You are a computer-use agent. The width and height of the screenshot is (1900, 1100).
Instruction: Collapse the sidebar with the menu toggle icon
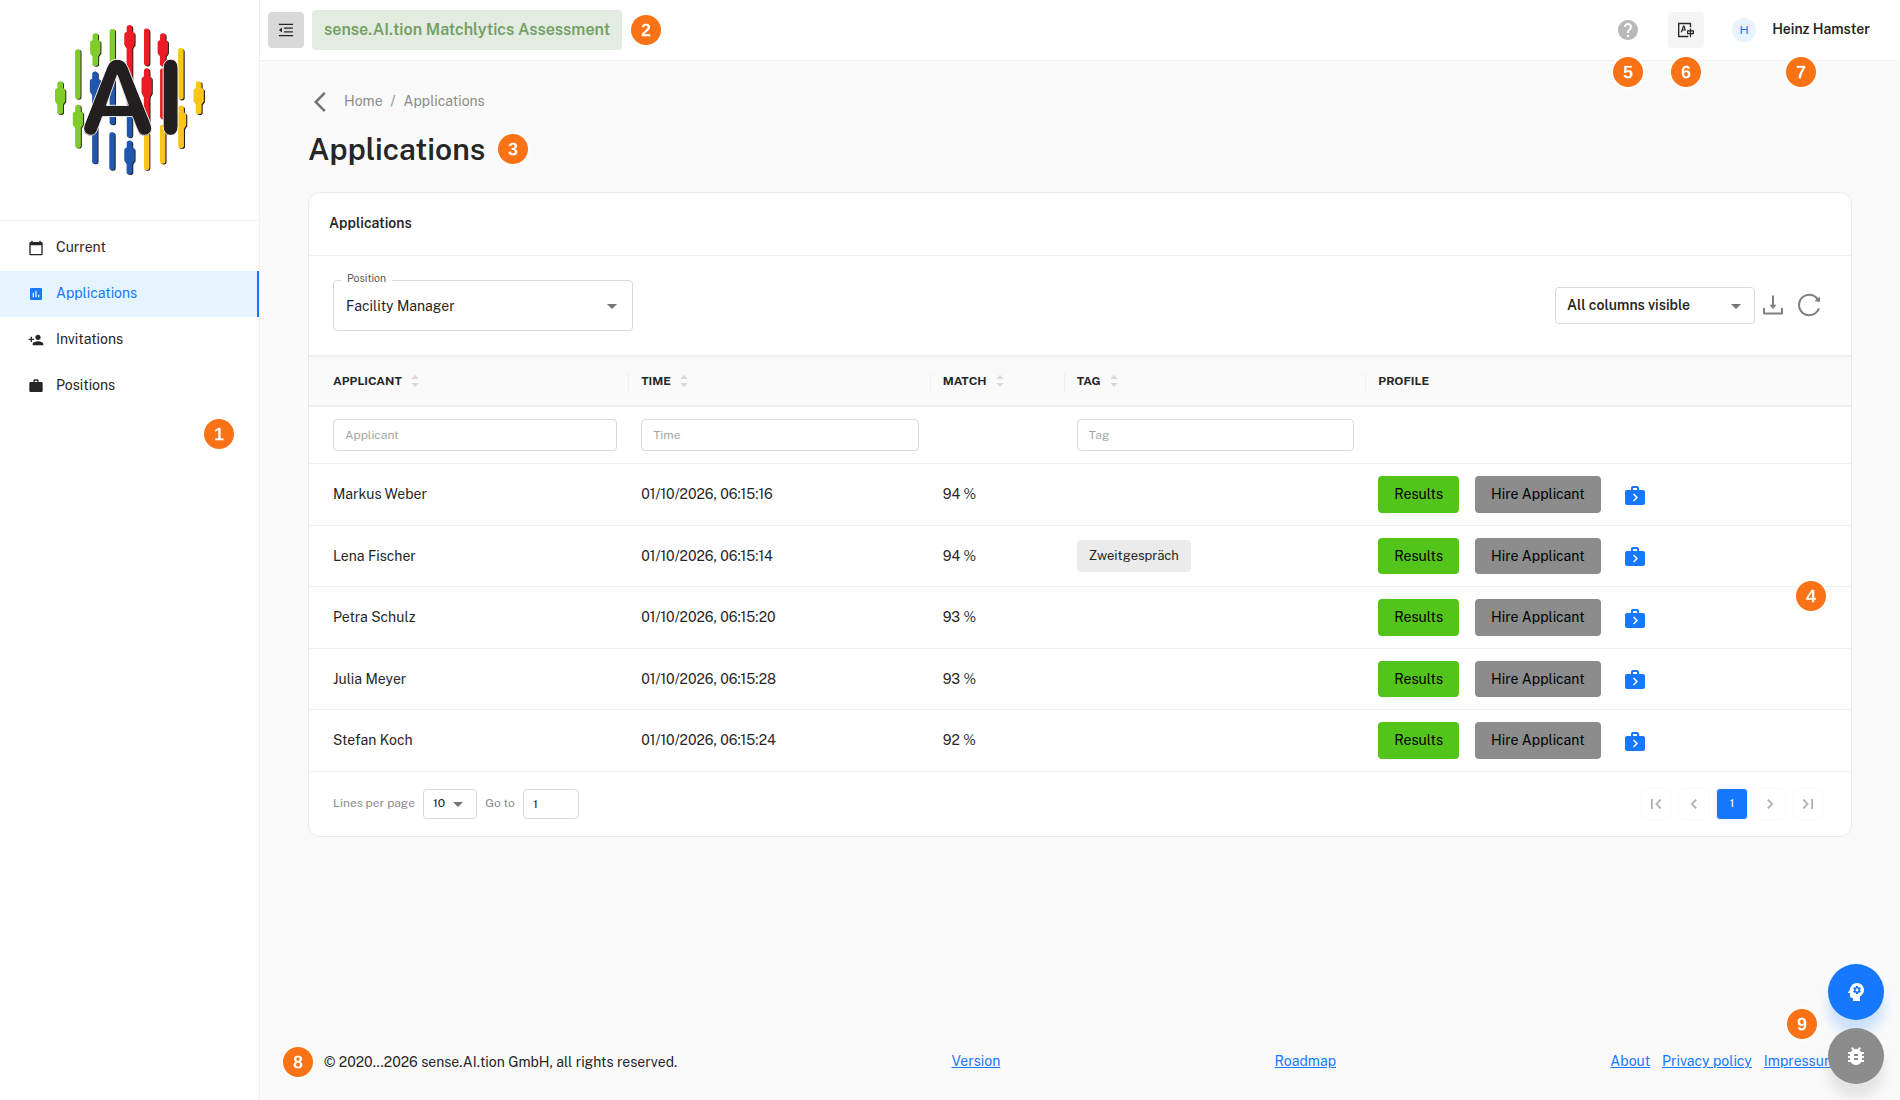click(x=286, y=30)
